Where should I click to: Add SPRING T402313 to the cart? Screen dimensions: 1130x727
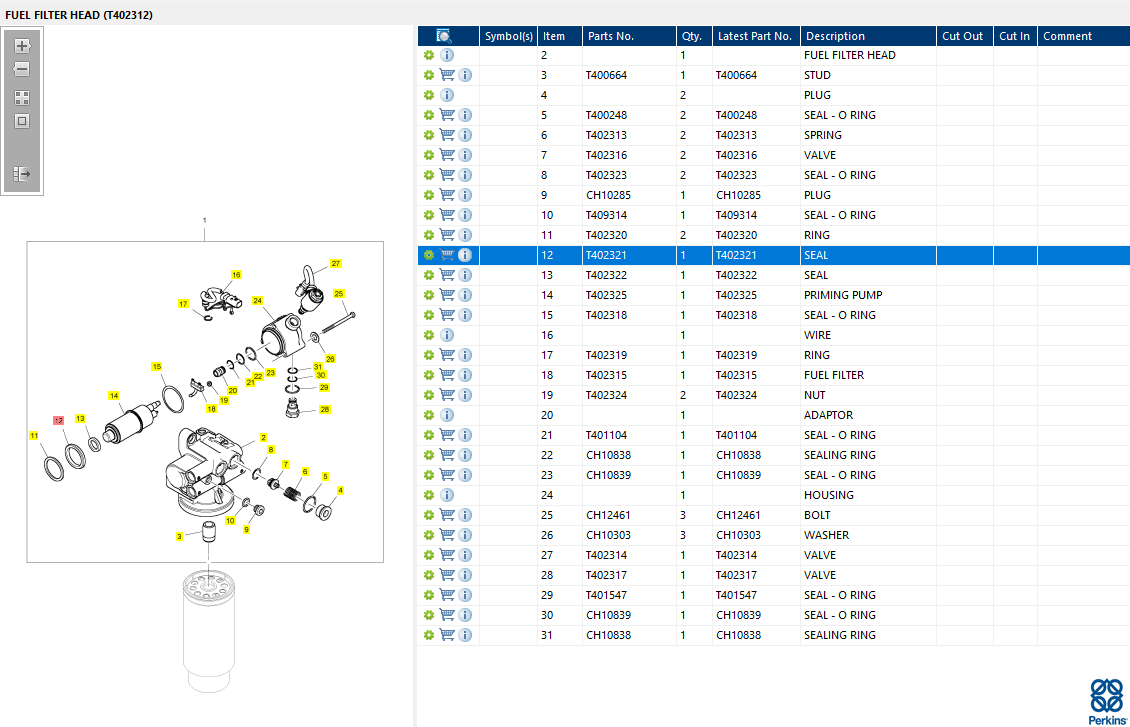447,135
